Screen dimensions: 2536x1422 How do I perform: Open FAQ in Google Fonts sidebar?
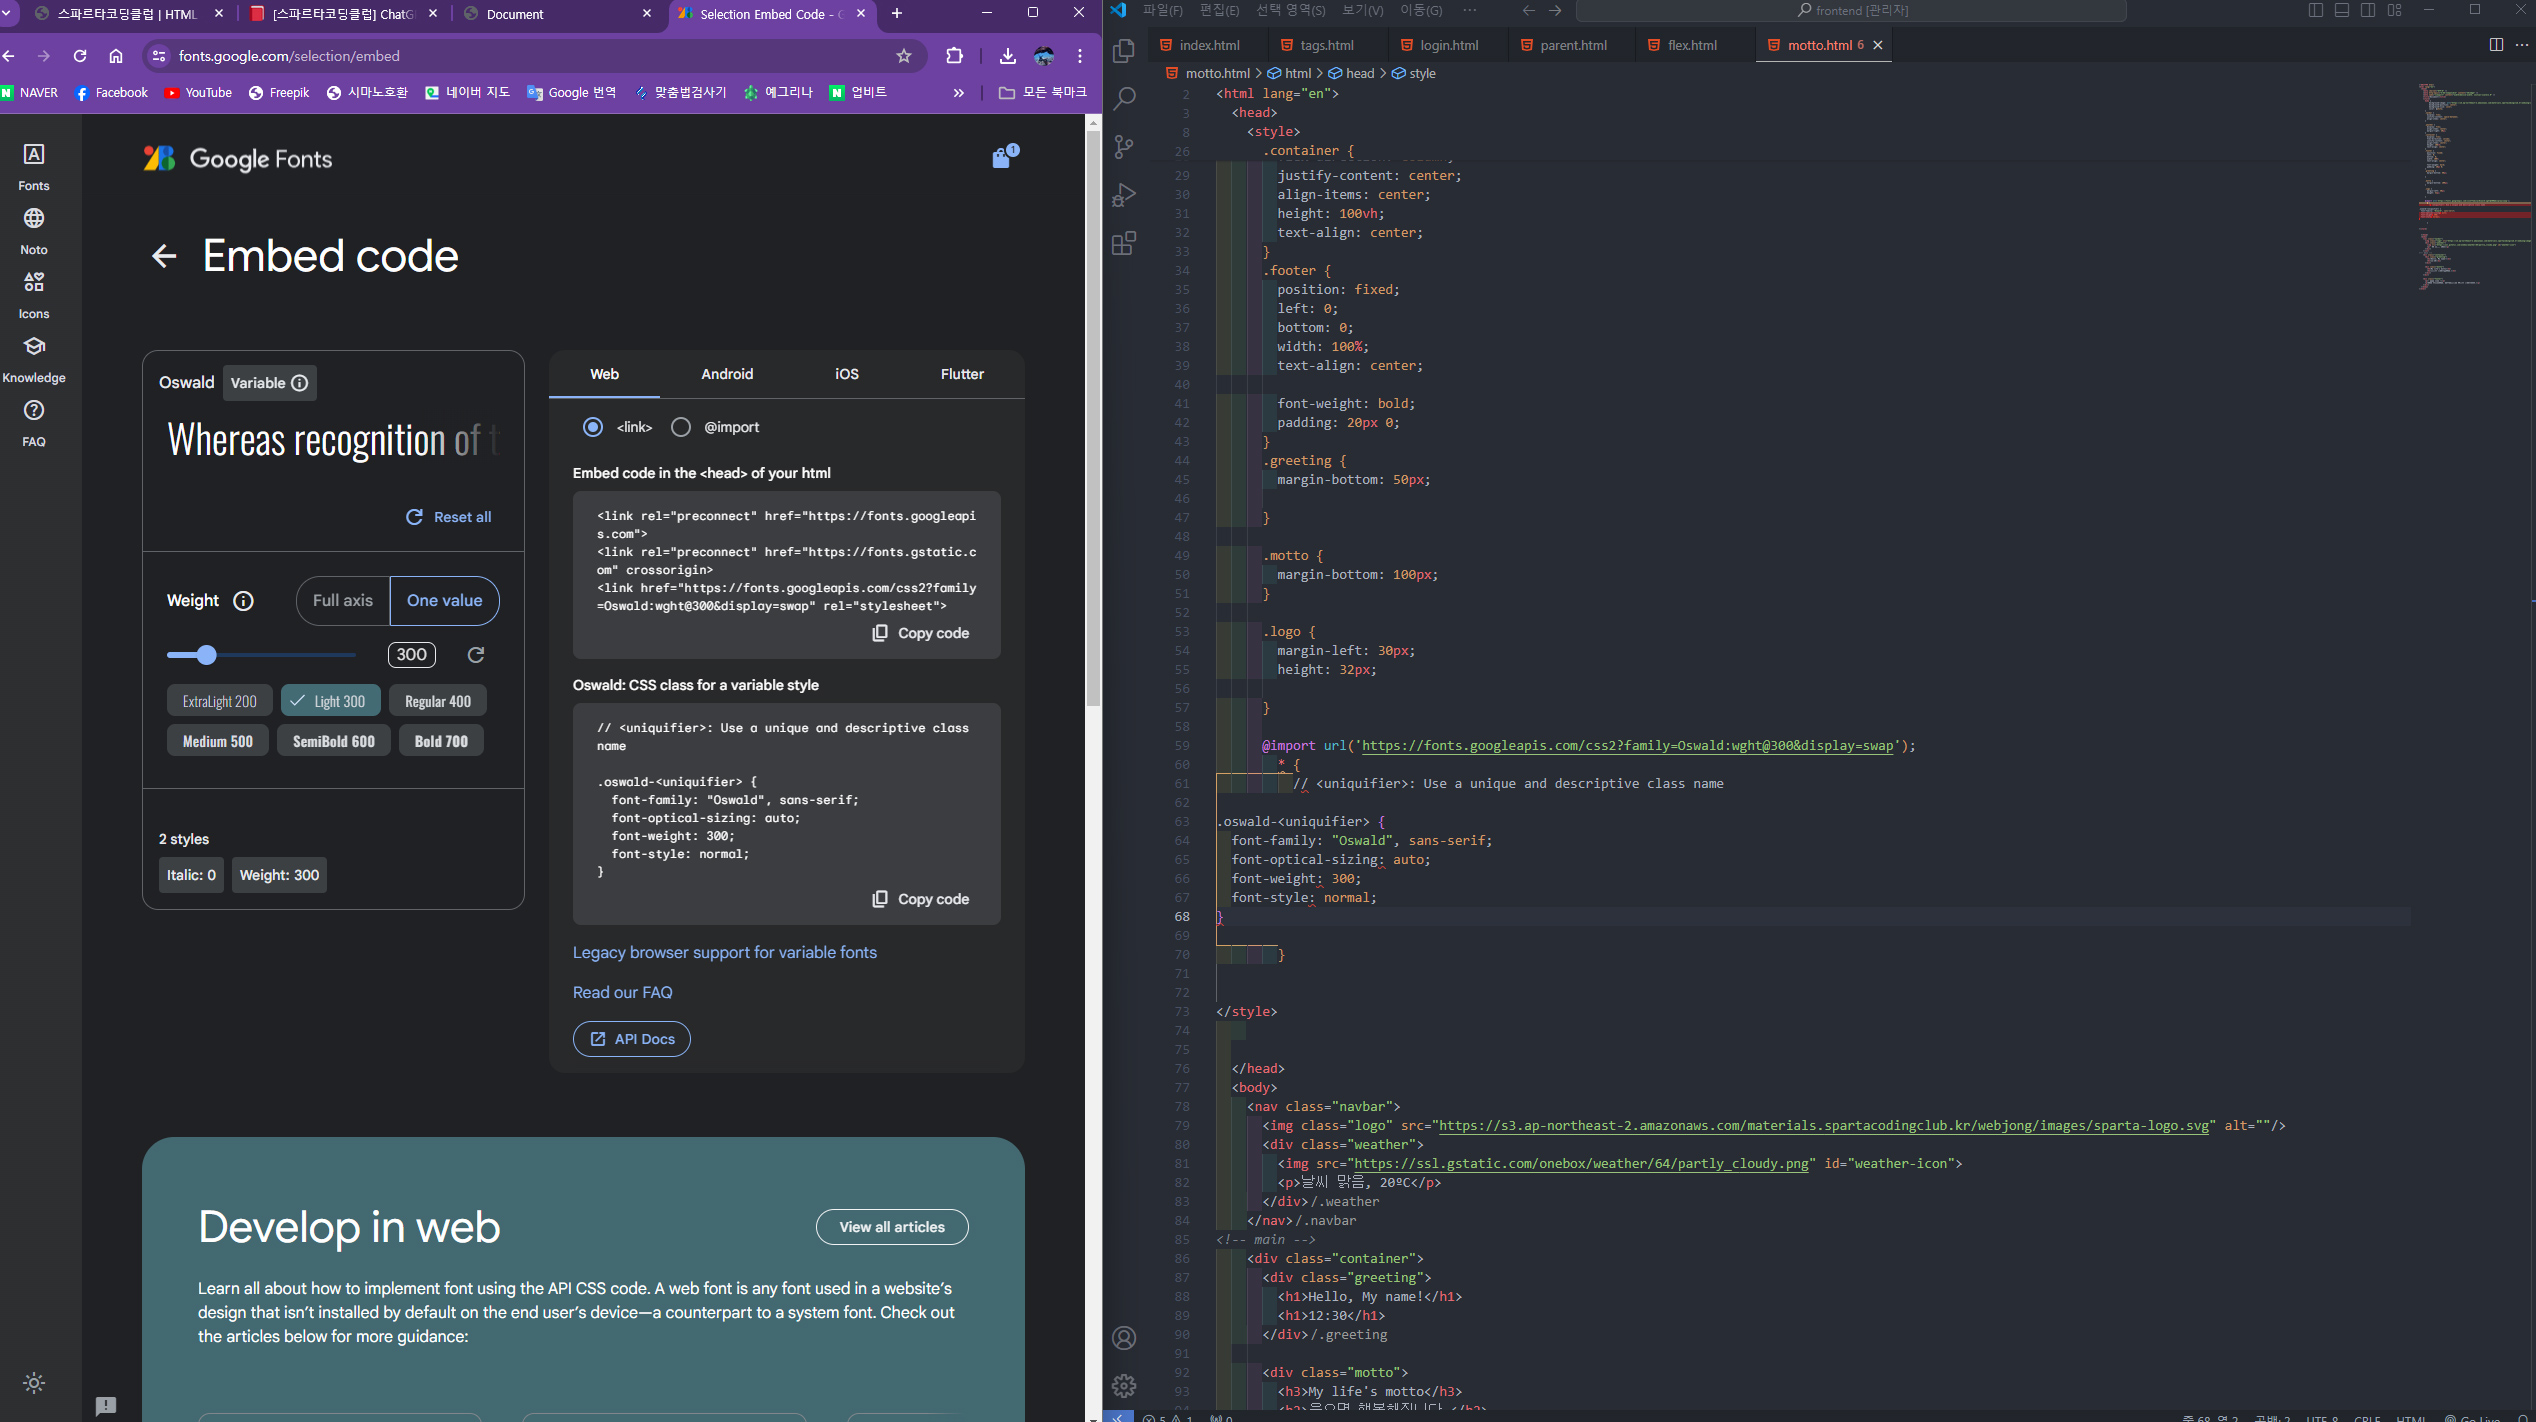pyautogui.click(x=34, y=423)
